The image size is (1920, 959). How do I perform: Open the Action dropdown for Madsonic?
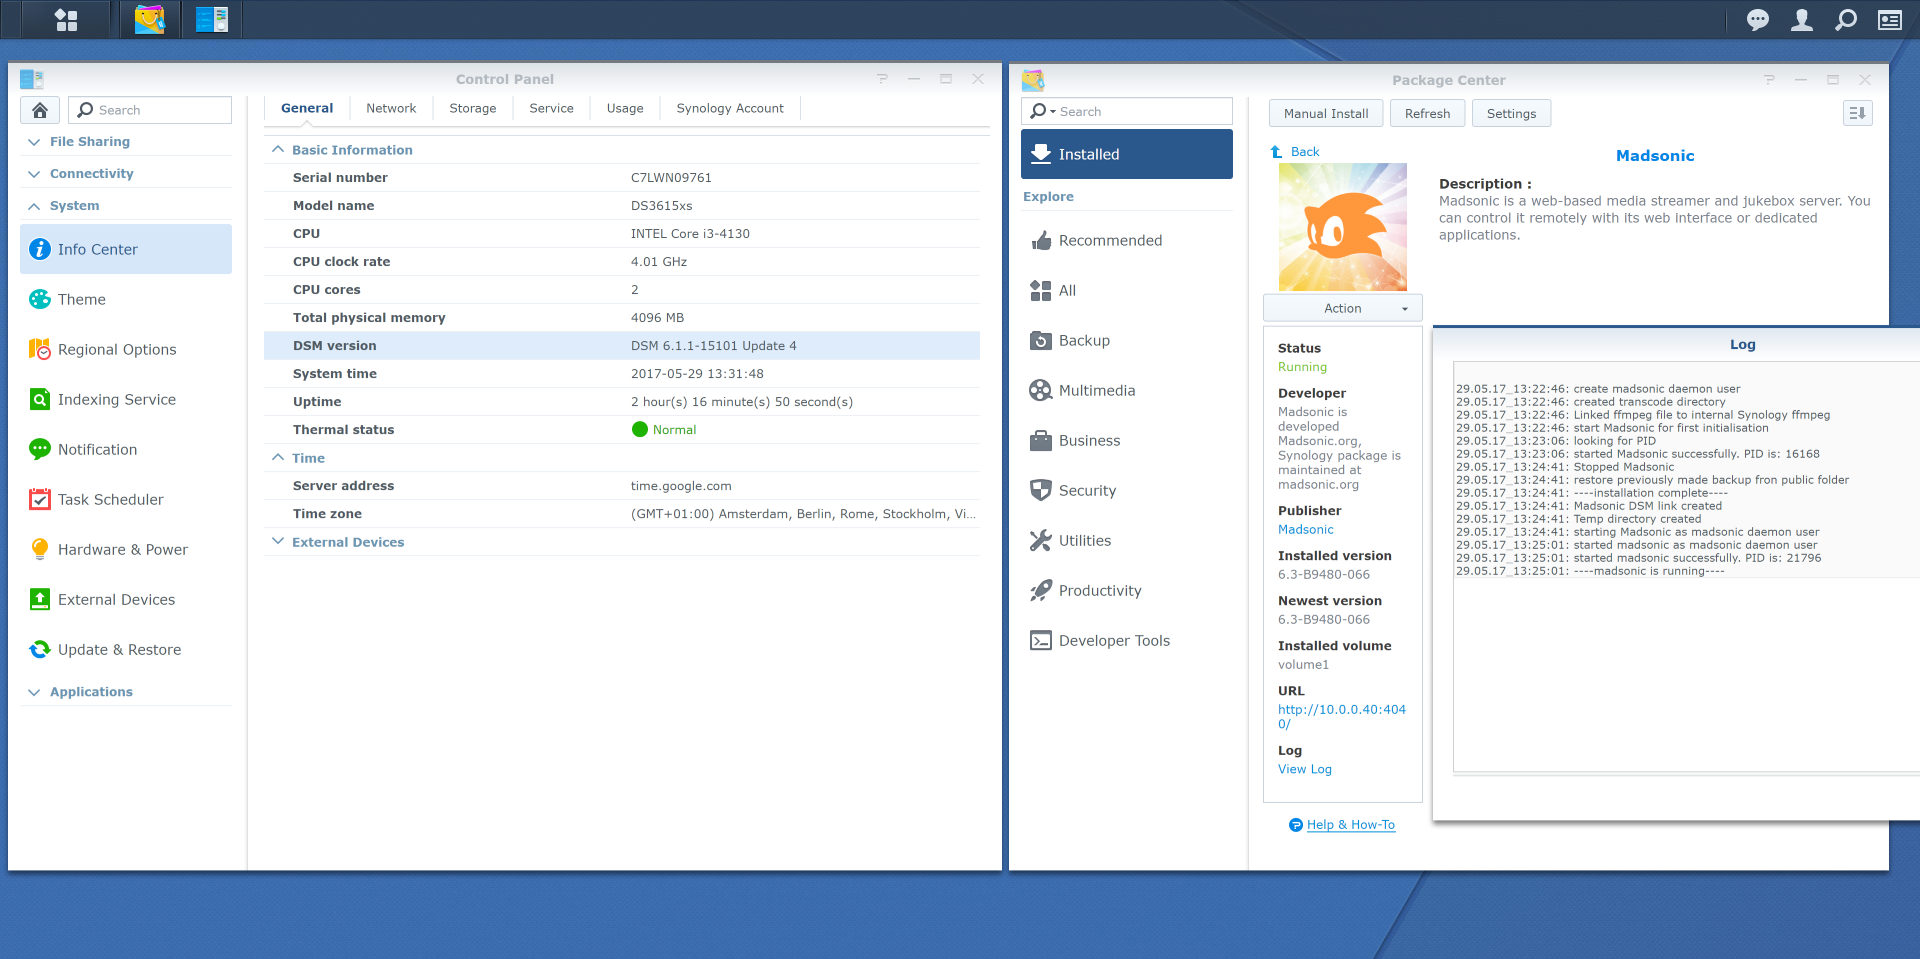point(1342,308)
